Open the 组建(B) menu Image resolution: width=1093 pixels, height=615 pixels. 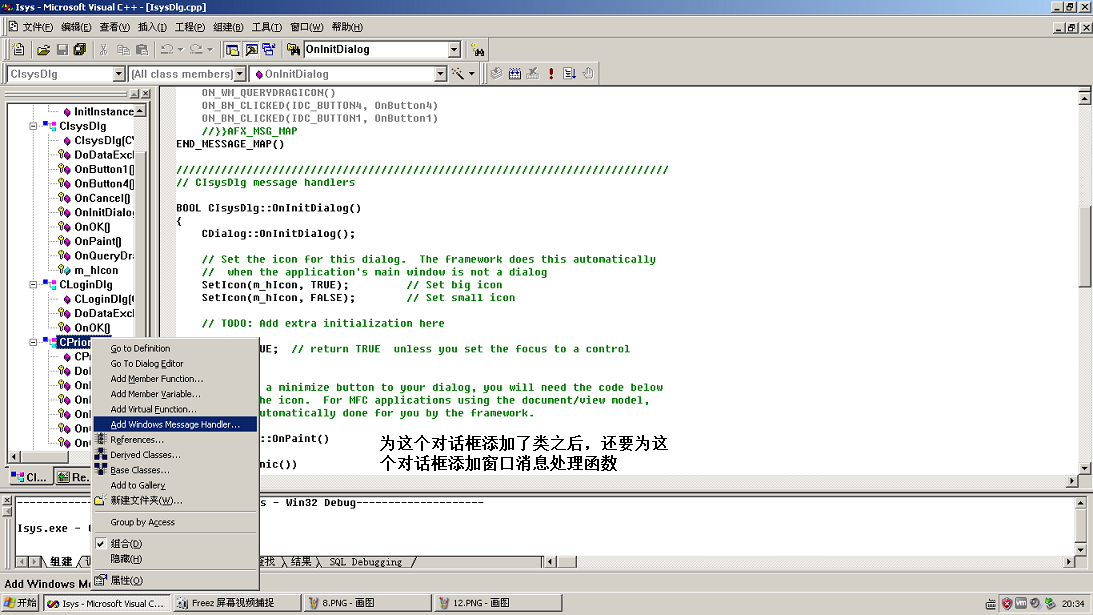click(228, 27)
